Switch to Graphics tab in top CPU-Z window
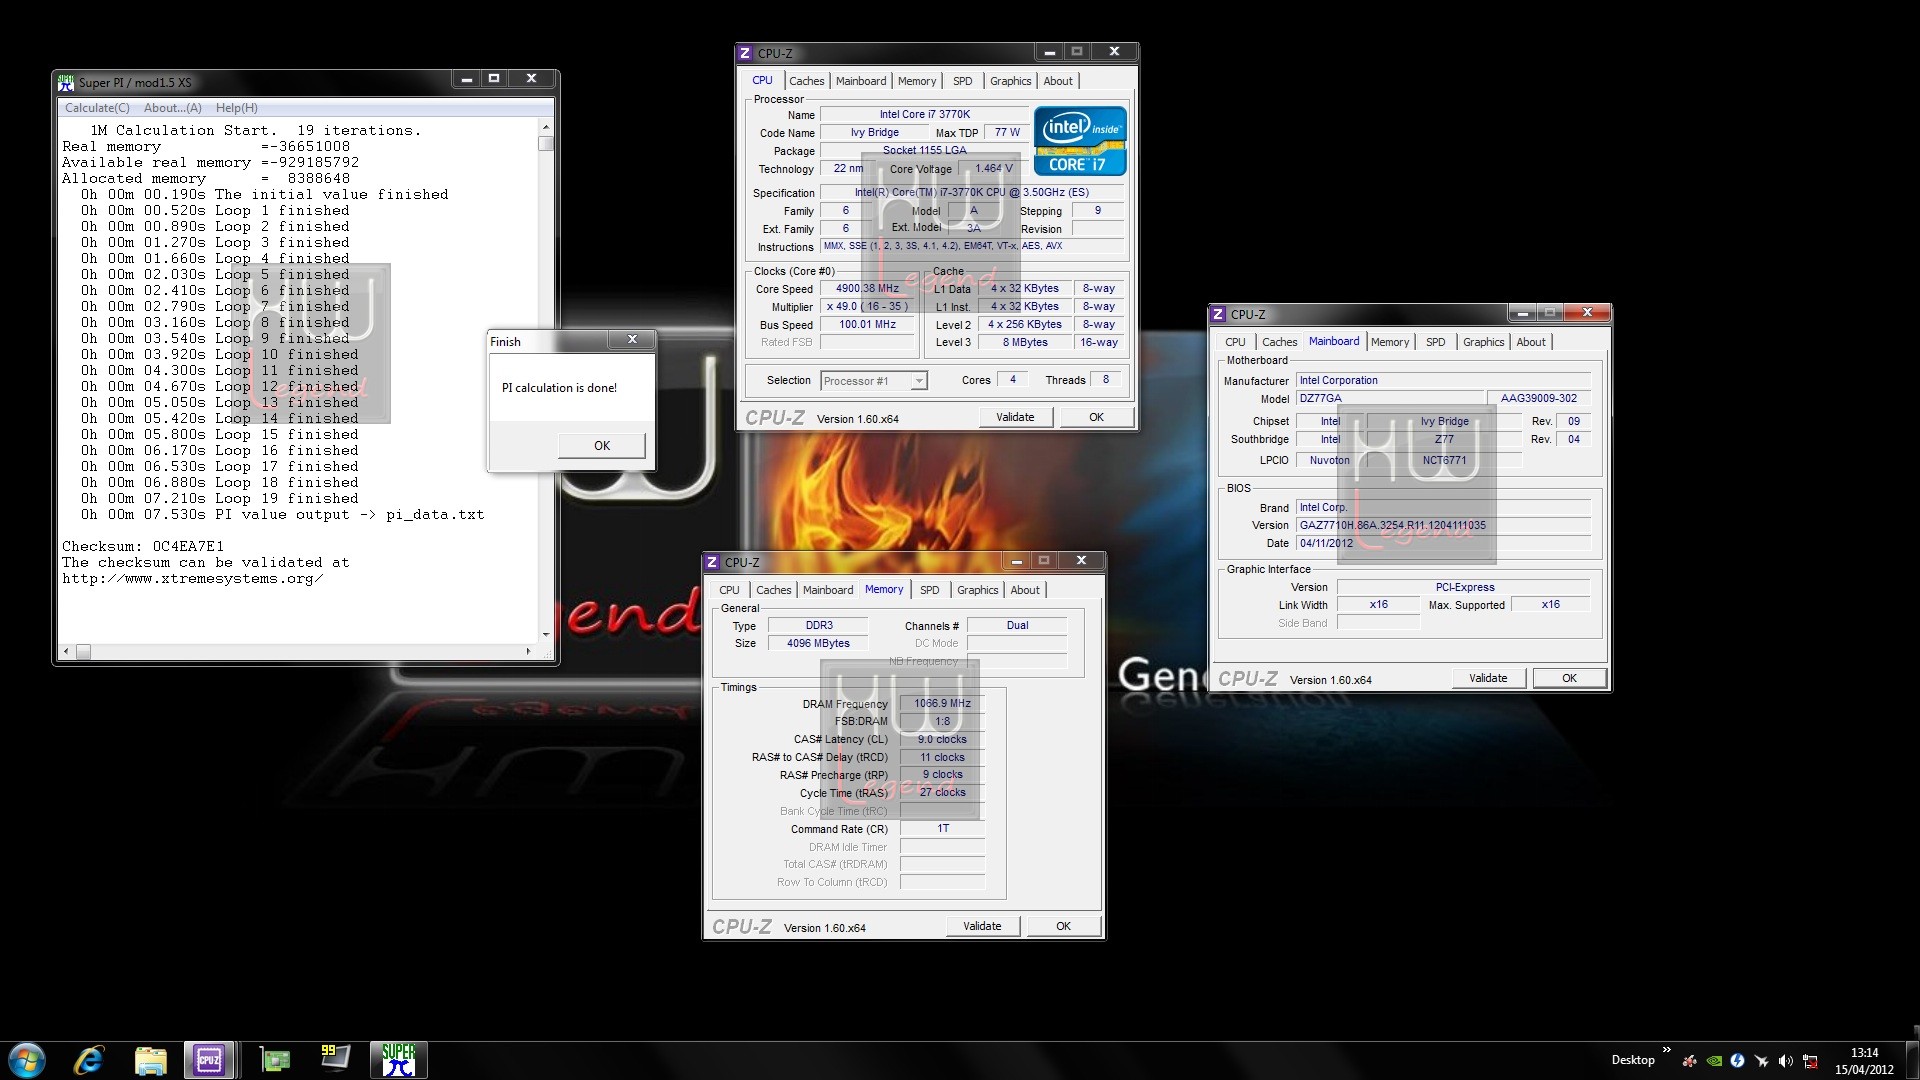Image resolution: width=1920 pixels, height=1080 pixels. coord(1010,81)
